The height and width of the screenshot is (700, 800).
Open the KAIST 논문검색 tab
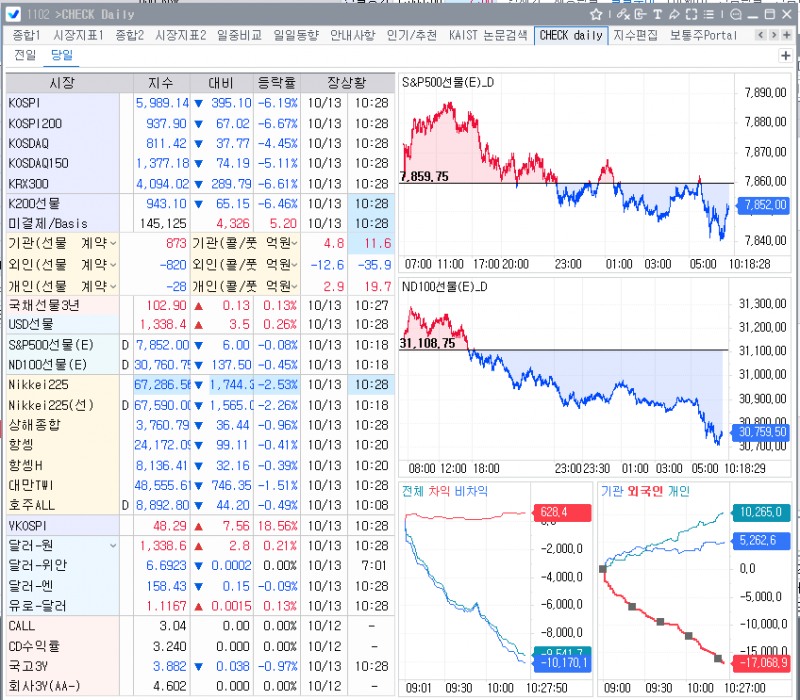point(488,35)
